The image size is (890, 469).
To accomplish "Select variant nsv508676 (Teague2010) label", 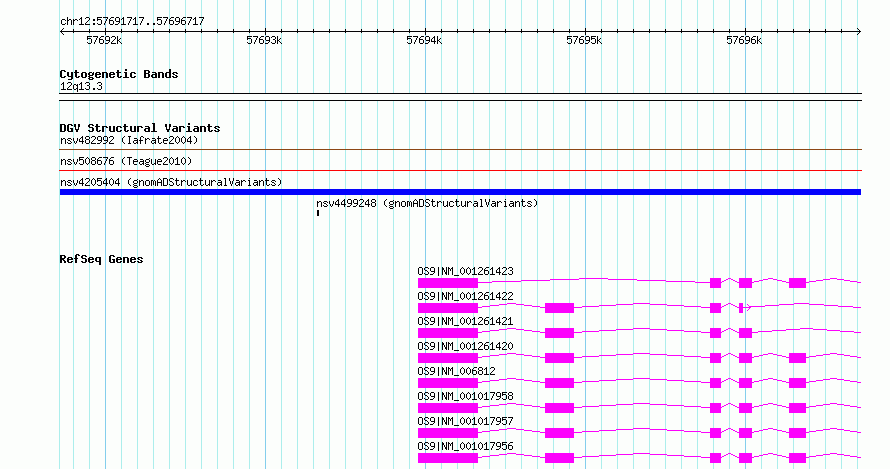I will click(126, 161).
